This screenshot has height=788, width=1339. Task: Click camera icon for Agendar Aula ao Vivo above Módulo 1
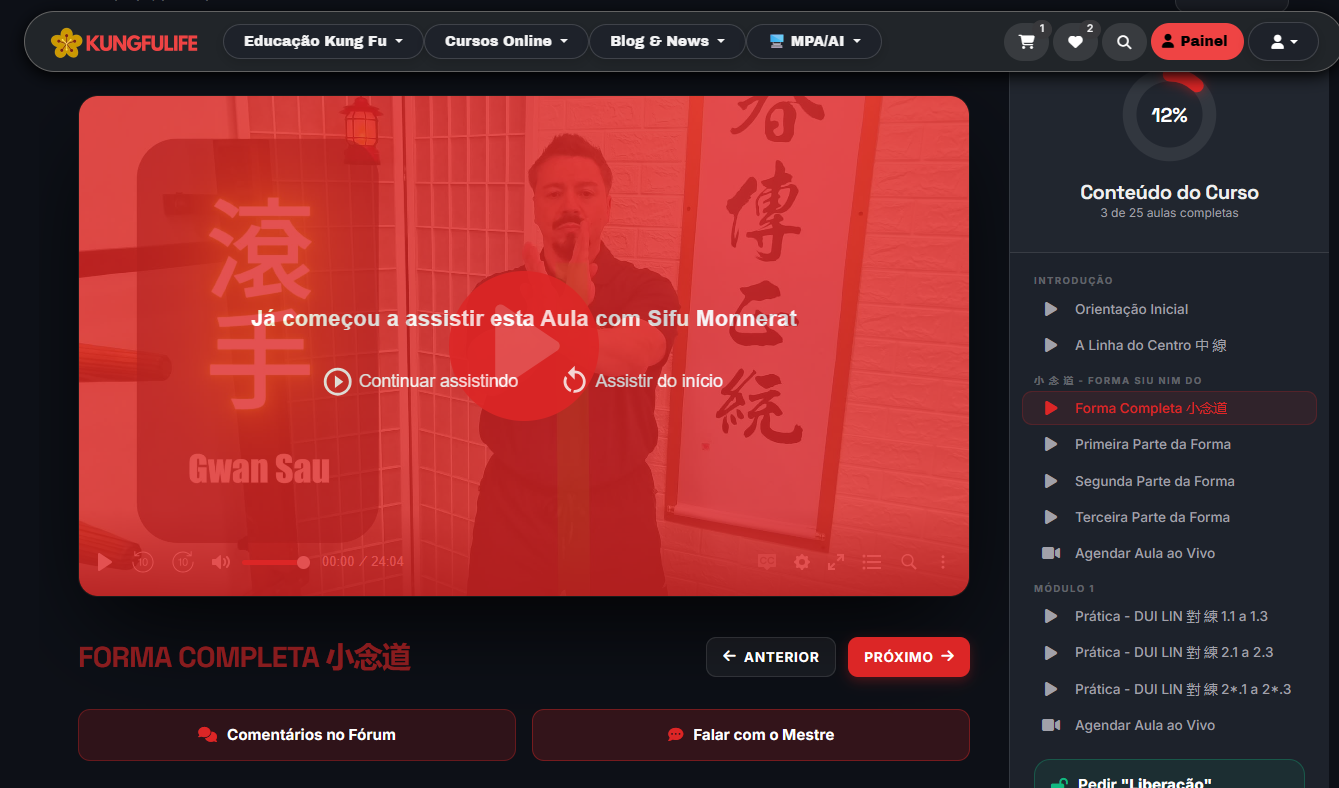1051,553
